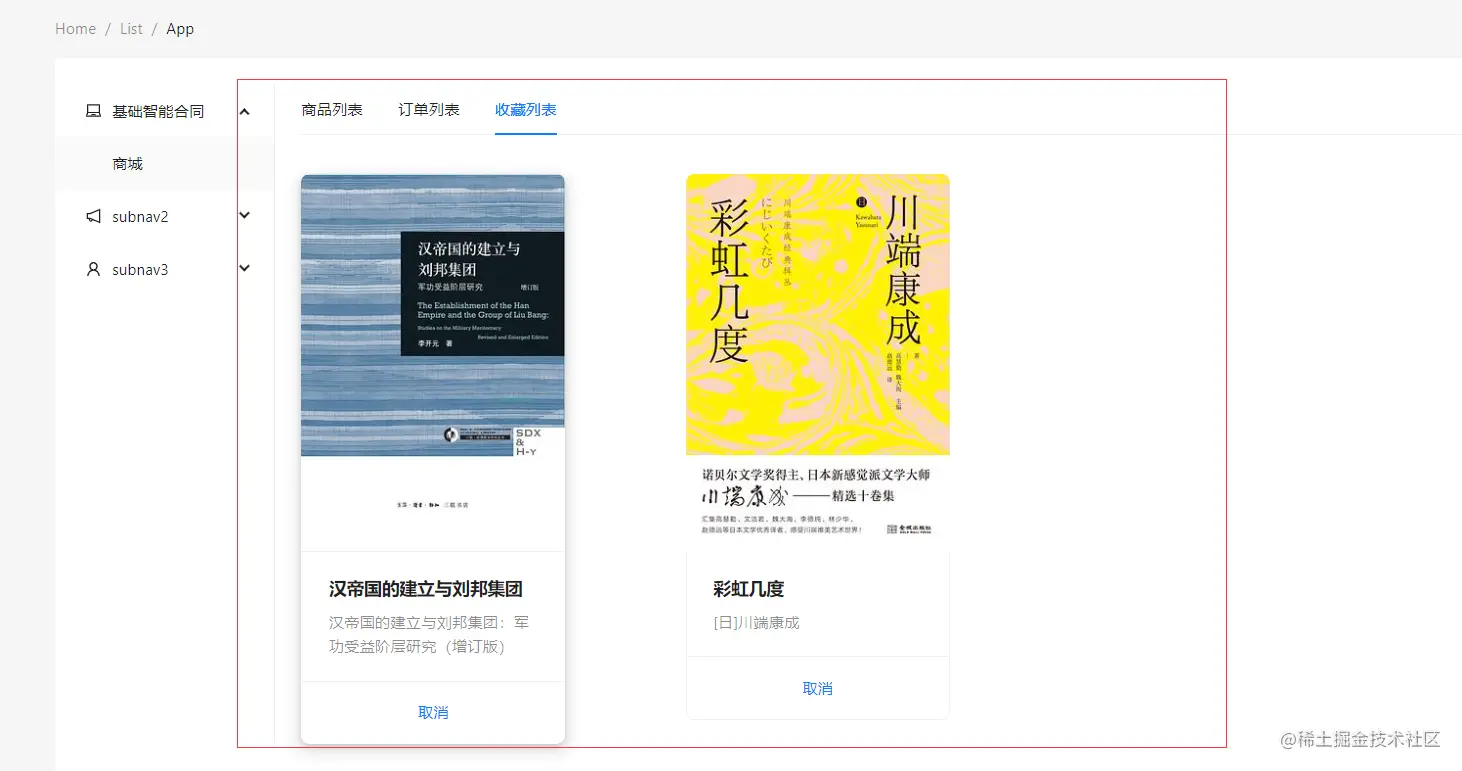1462x771 pixels.
Task: Click the megaphone icon next to subnav2
Action: coord(93,216)
